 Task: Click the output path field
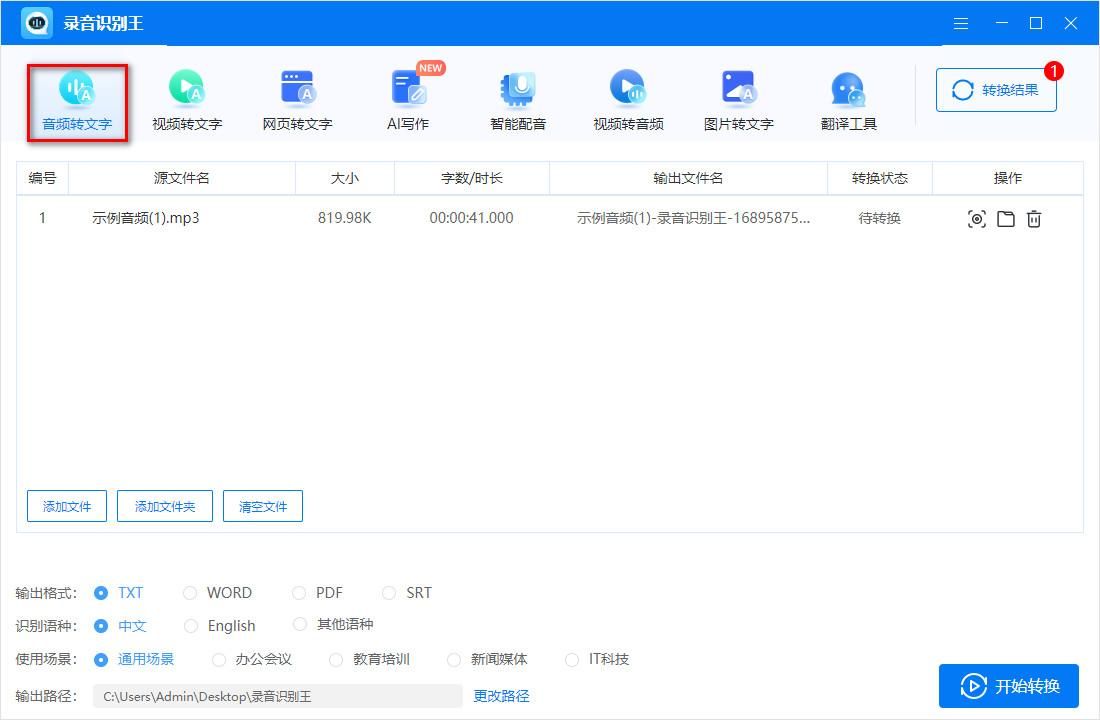(278, 696)
